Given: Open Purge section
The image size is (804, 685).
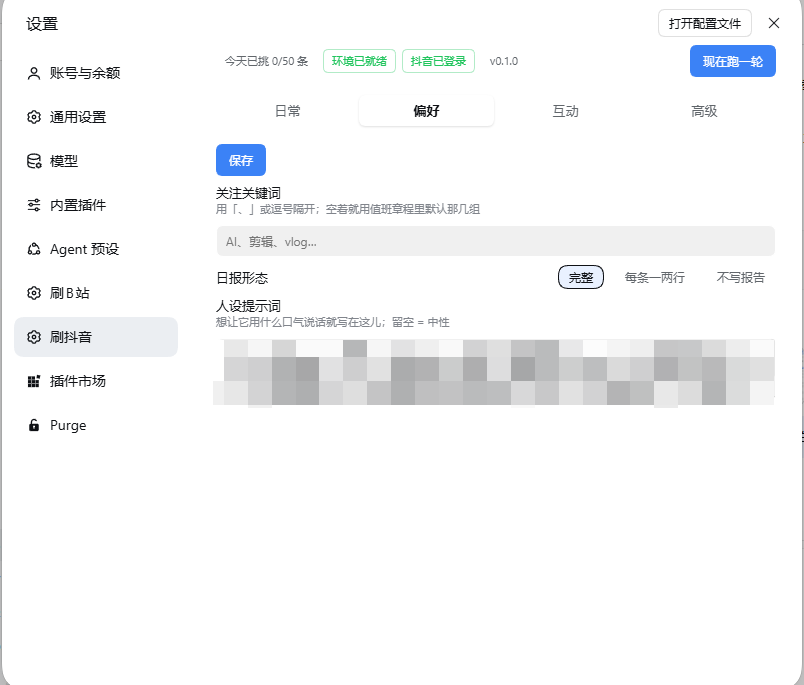Looking at the screenshot, I should 96,425.
